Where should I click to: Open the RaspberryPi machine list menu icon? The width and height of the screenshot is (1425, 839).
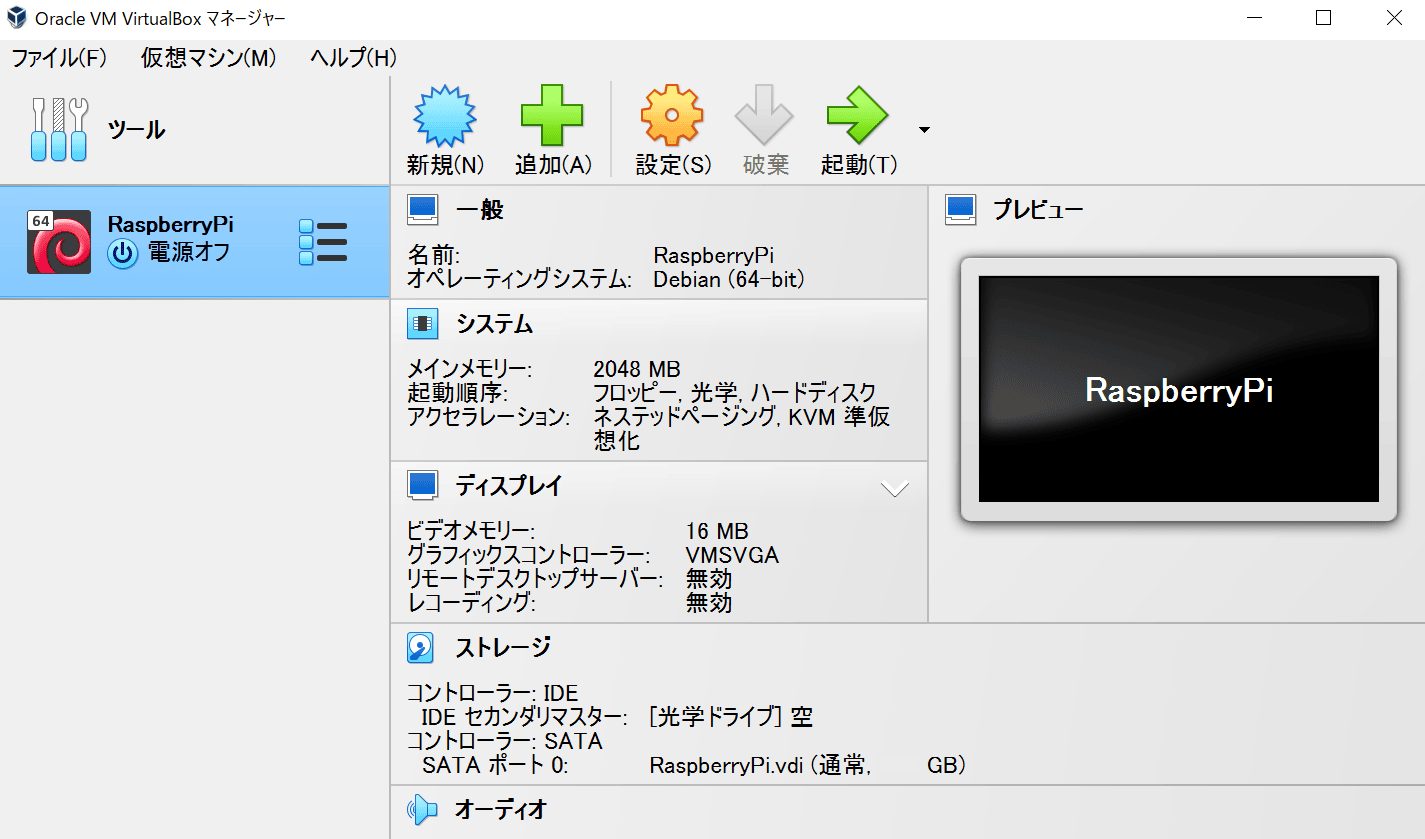[323, 242]
